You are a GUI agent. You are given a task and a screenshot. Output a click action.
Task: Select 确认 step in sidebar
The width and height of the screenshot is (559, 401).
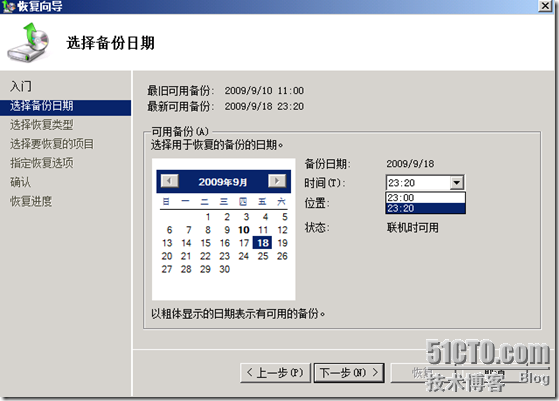[20, 182]
